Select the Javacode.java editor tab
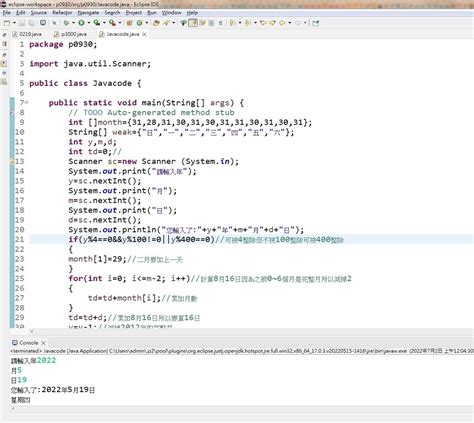The image size is (474, 423). pos(123,34)
